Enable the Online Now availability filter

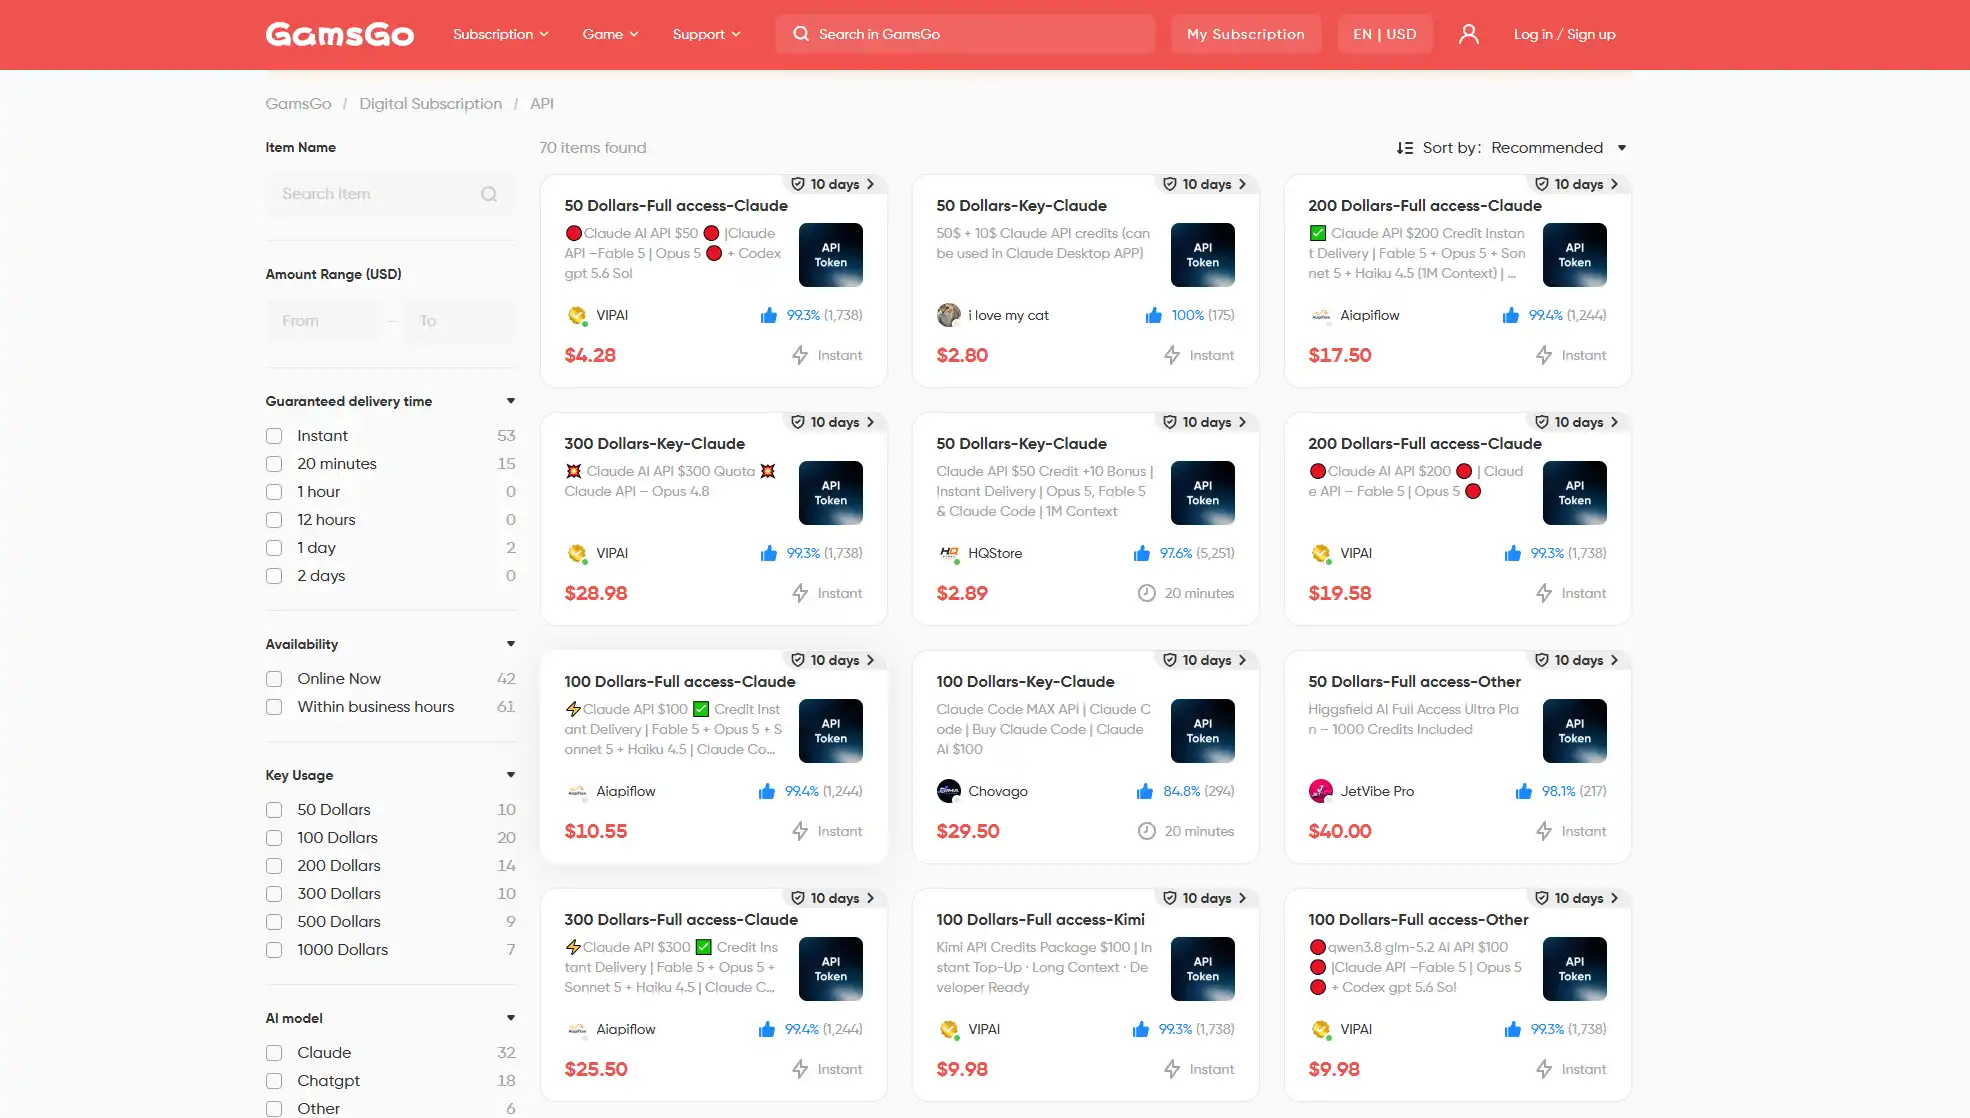tap(274, 679)
